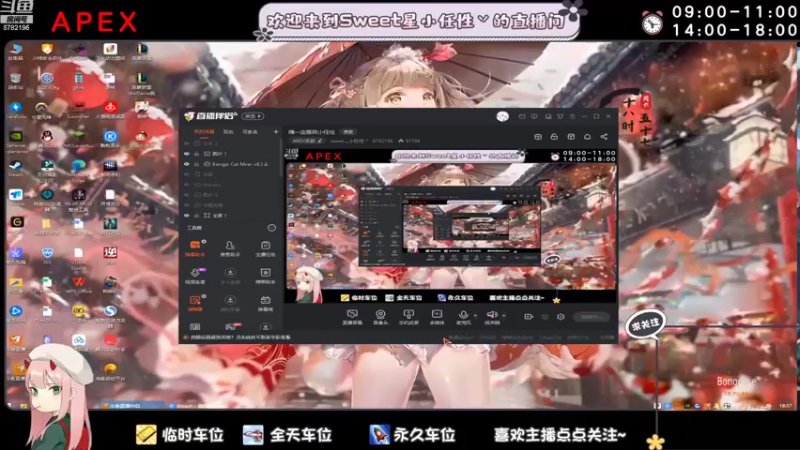Open Steam icon on desktop
The width and height of the screenshot is (800, 450).
15,167
